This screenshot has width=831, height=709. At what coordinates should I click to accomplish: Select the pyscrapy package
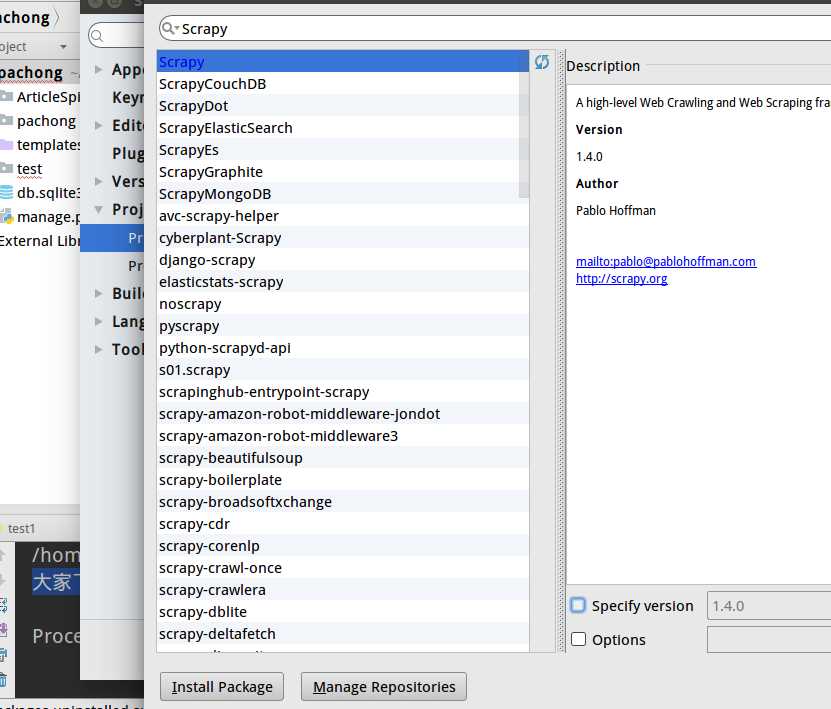point(343,325)
